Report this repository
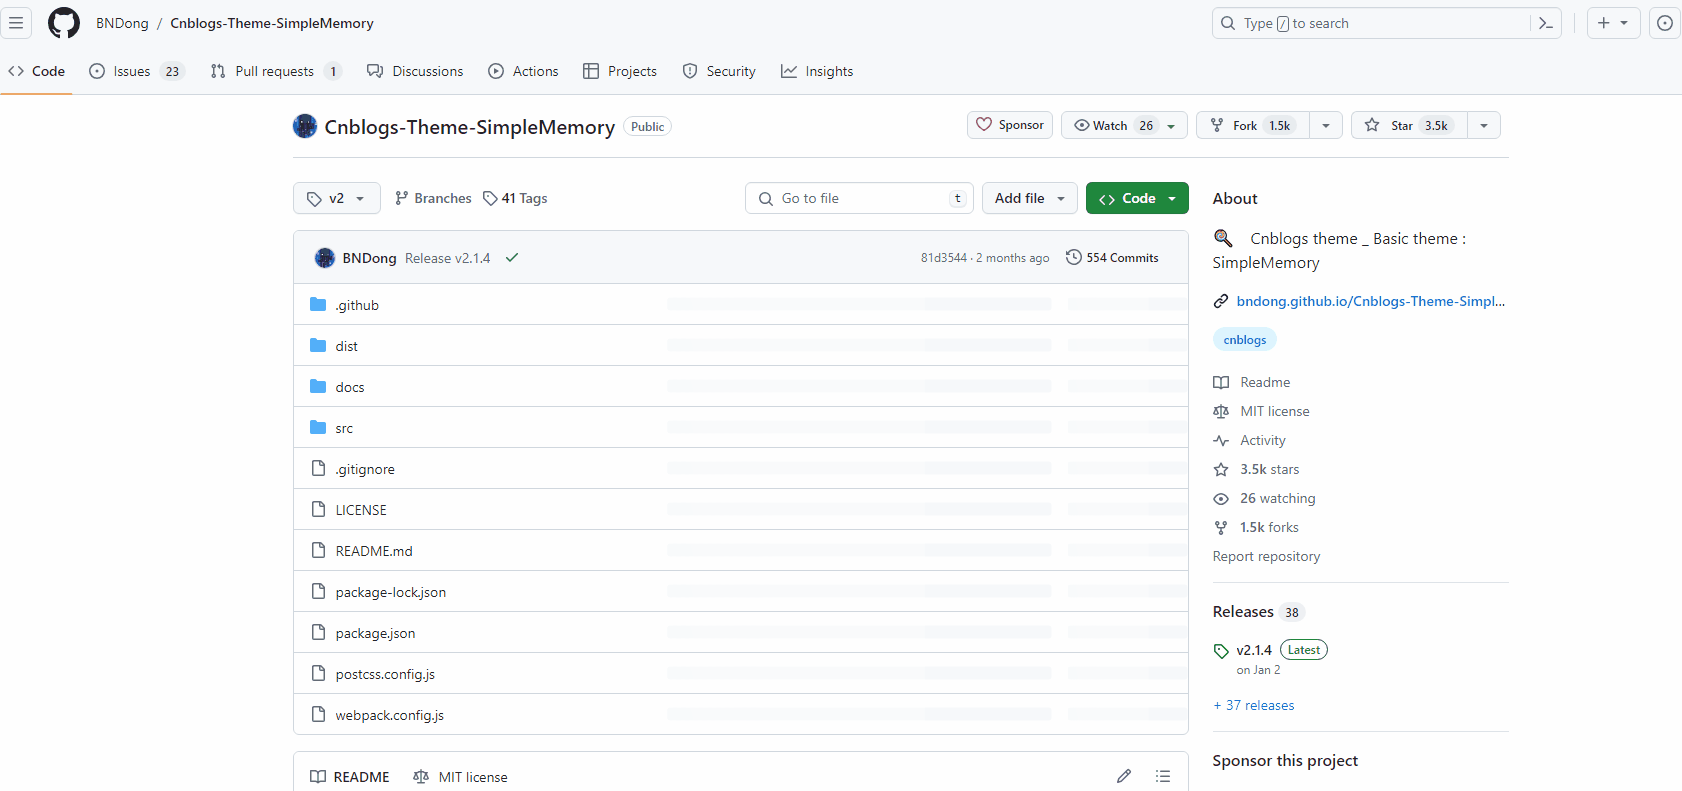 point(1266,556)
